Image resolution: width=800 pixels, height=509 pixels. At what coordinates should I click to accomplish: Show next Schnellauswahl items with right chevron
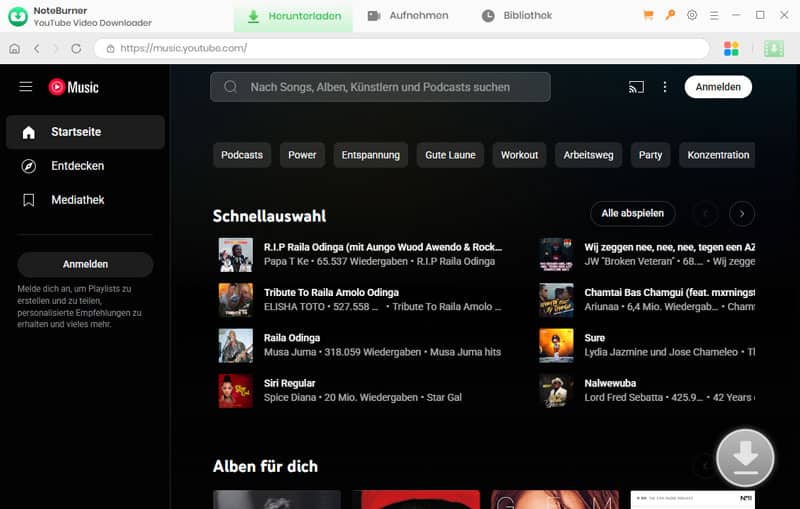[x=741, y=214]
